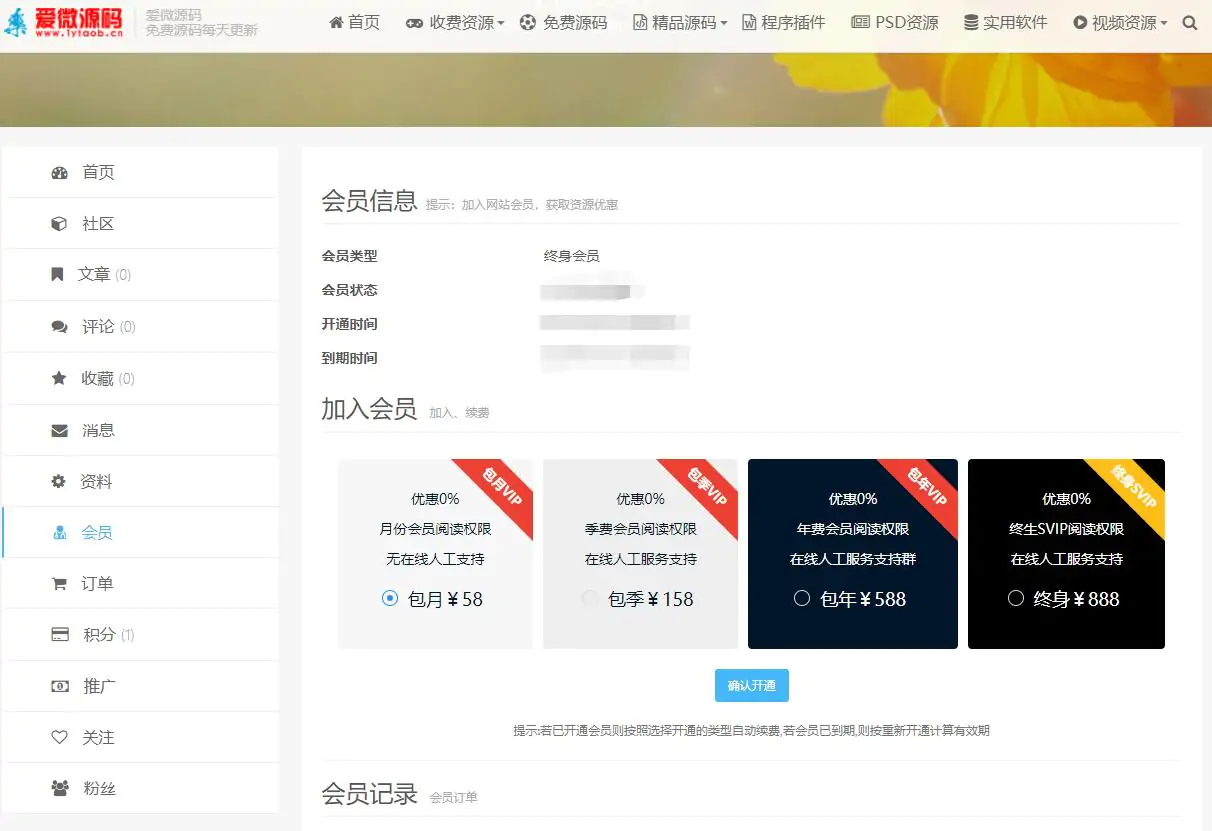Viewport: 1212px width, 831px height.
Task: Click the group icon beside 粉丝
Action: pyautogui.click(x=60, y=789)
